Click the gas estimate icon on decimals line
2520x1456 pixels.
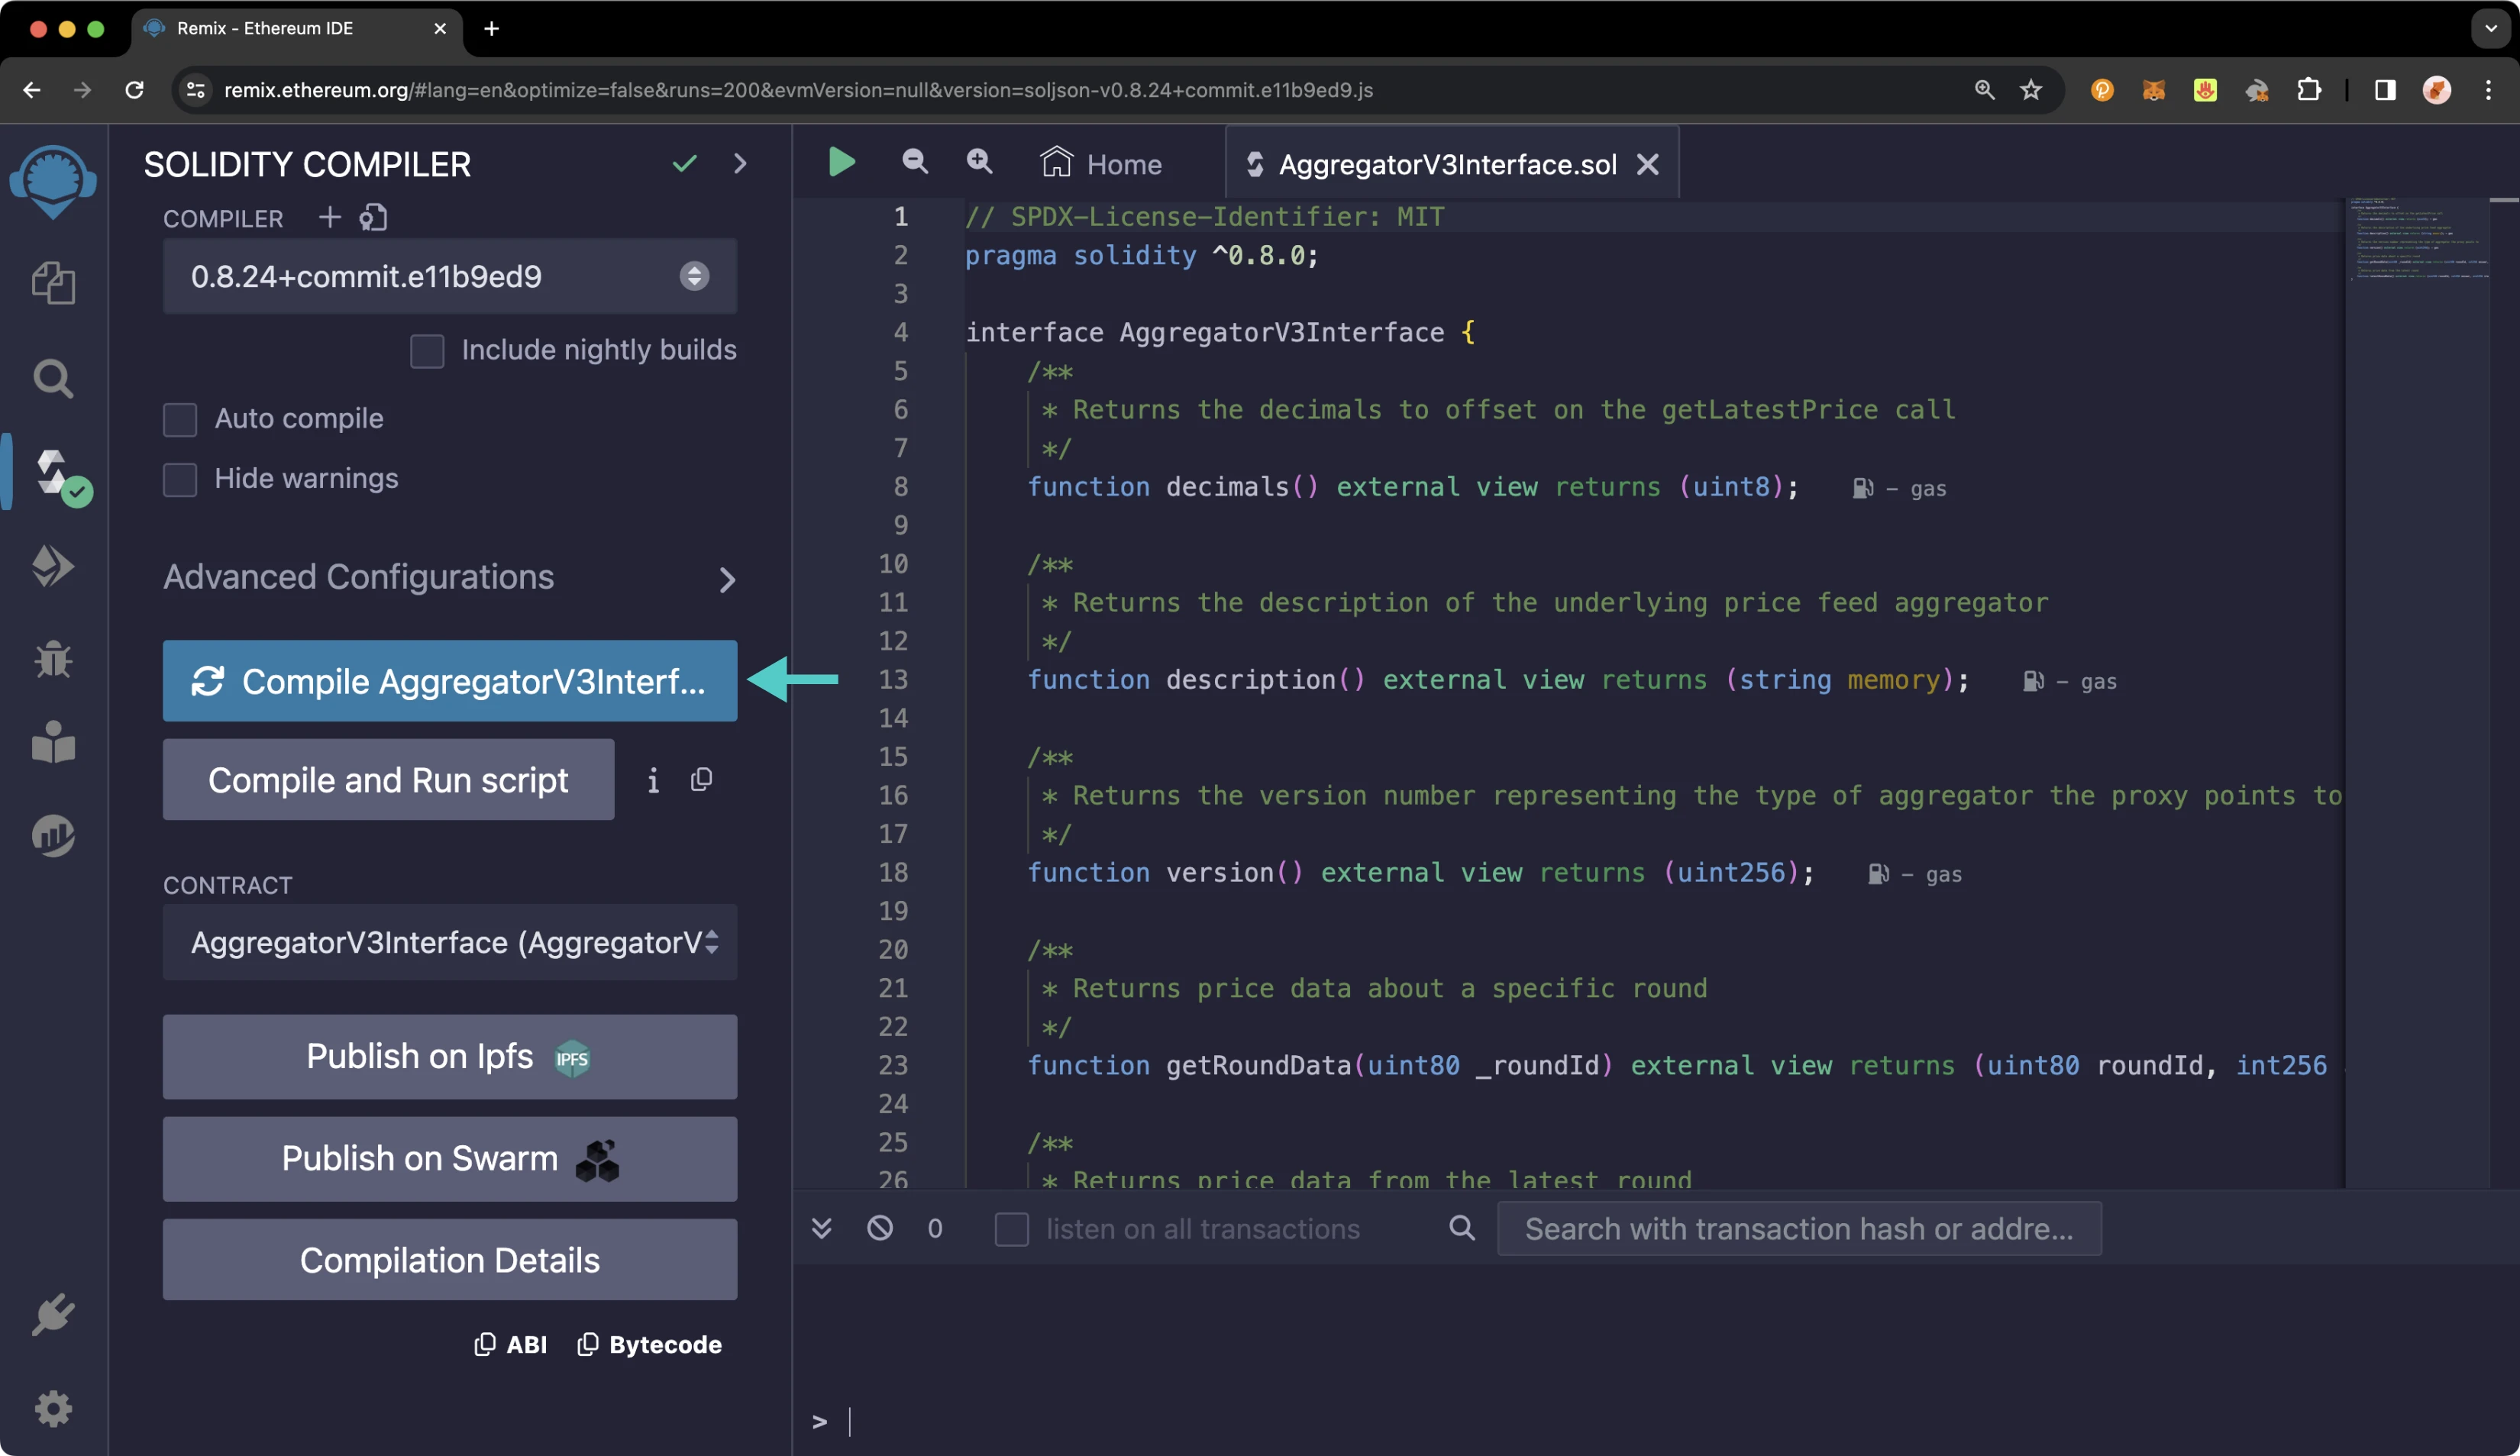point(1863,488)
